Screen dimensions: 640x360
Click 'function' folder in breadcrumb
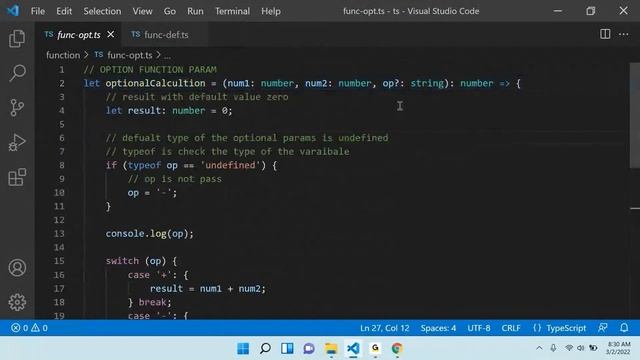(x=63, y=55)
